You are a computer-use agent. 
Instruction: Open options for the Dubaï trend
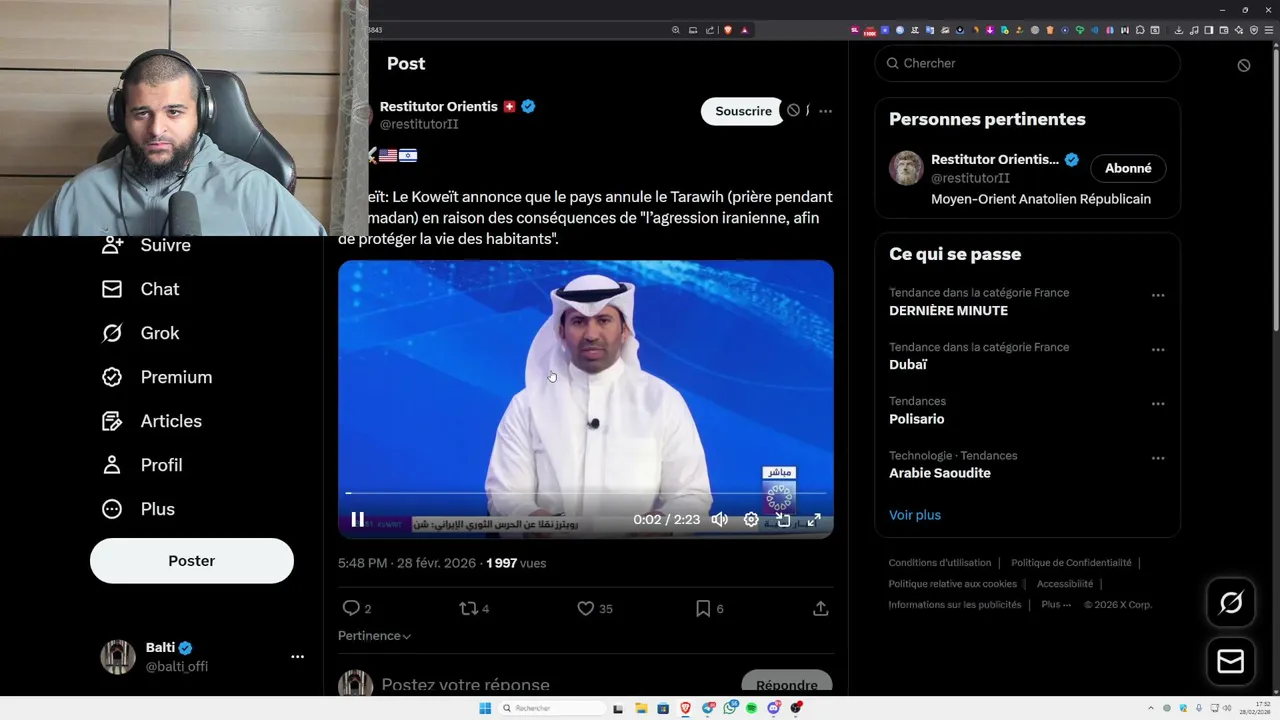point(1158,349)
